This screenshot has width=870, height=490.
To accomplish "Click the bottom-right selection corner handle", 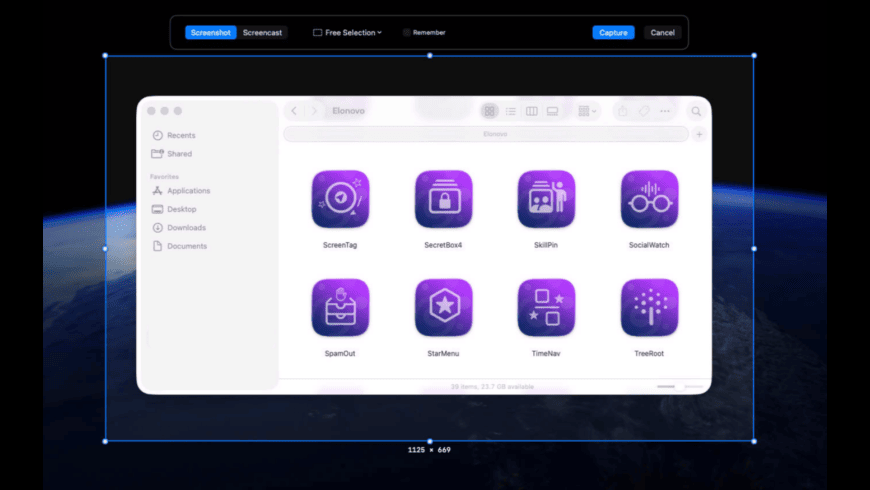I will 754,442.
